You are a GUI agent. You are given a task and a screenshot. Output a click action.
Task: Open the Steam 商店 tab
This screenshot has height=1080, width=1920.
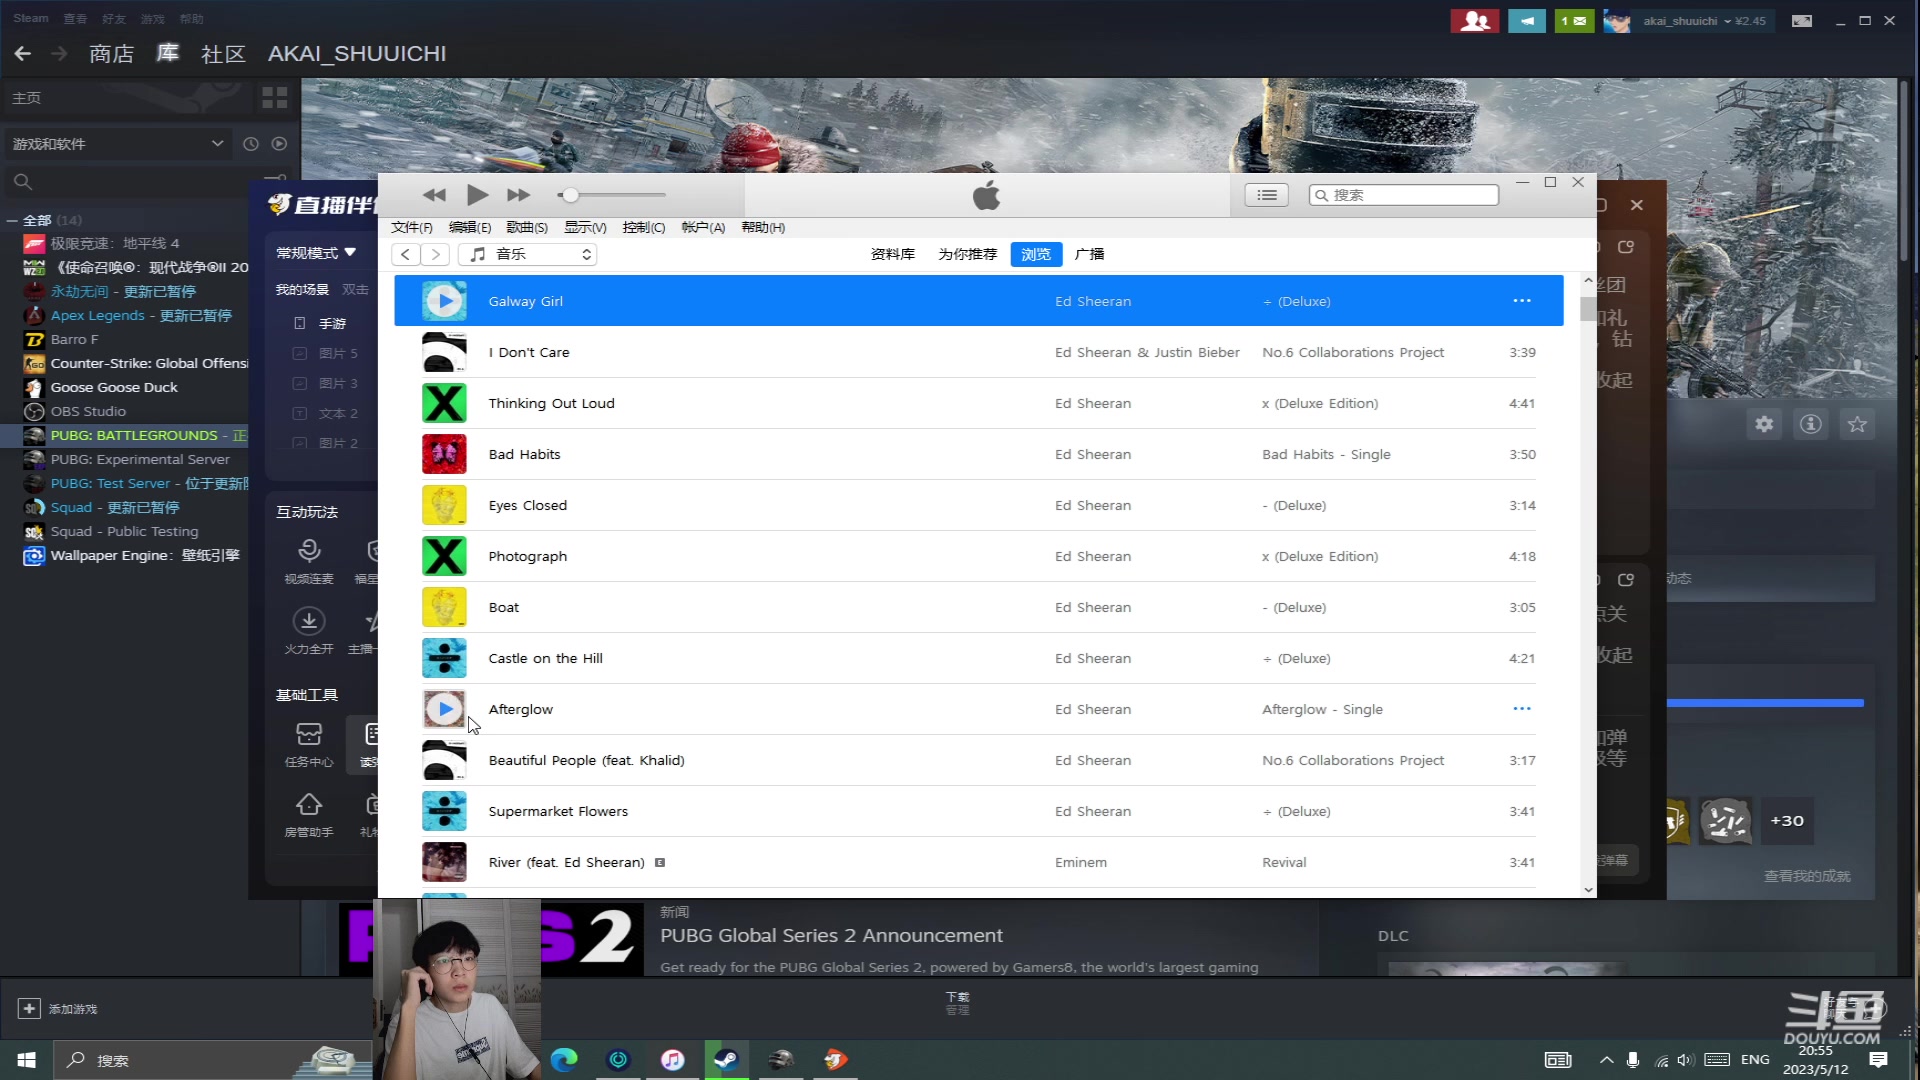point(111,54)
